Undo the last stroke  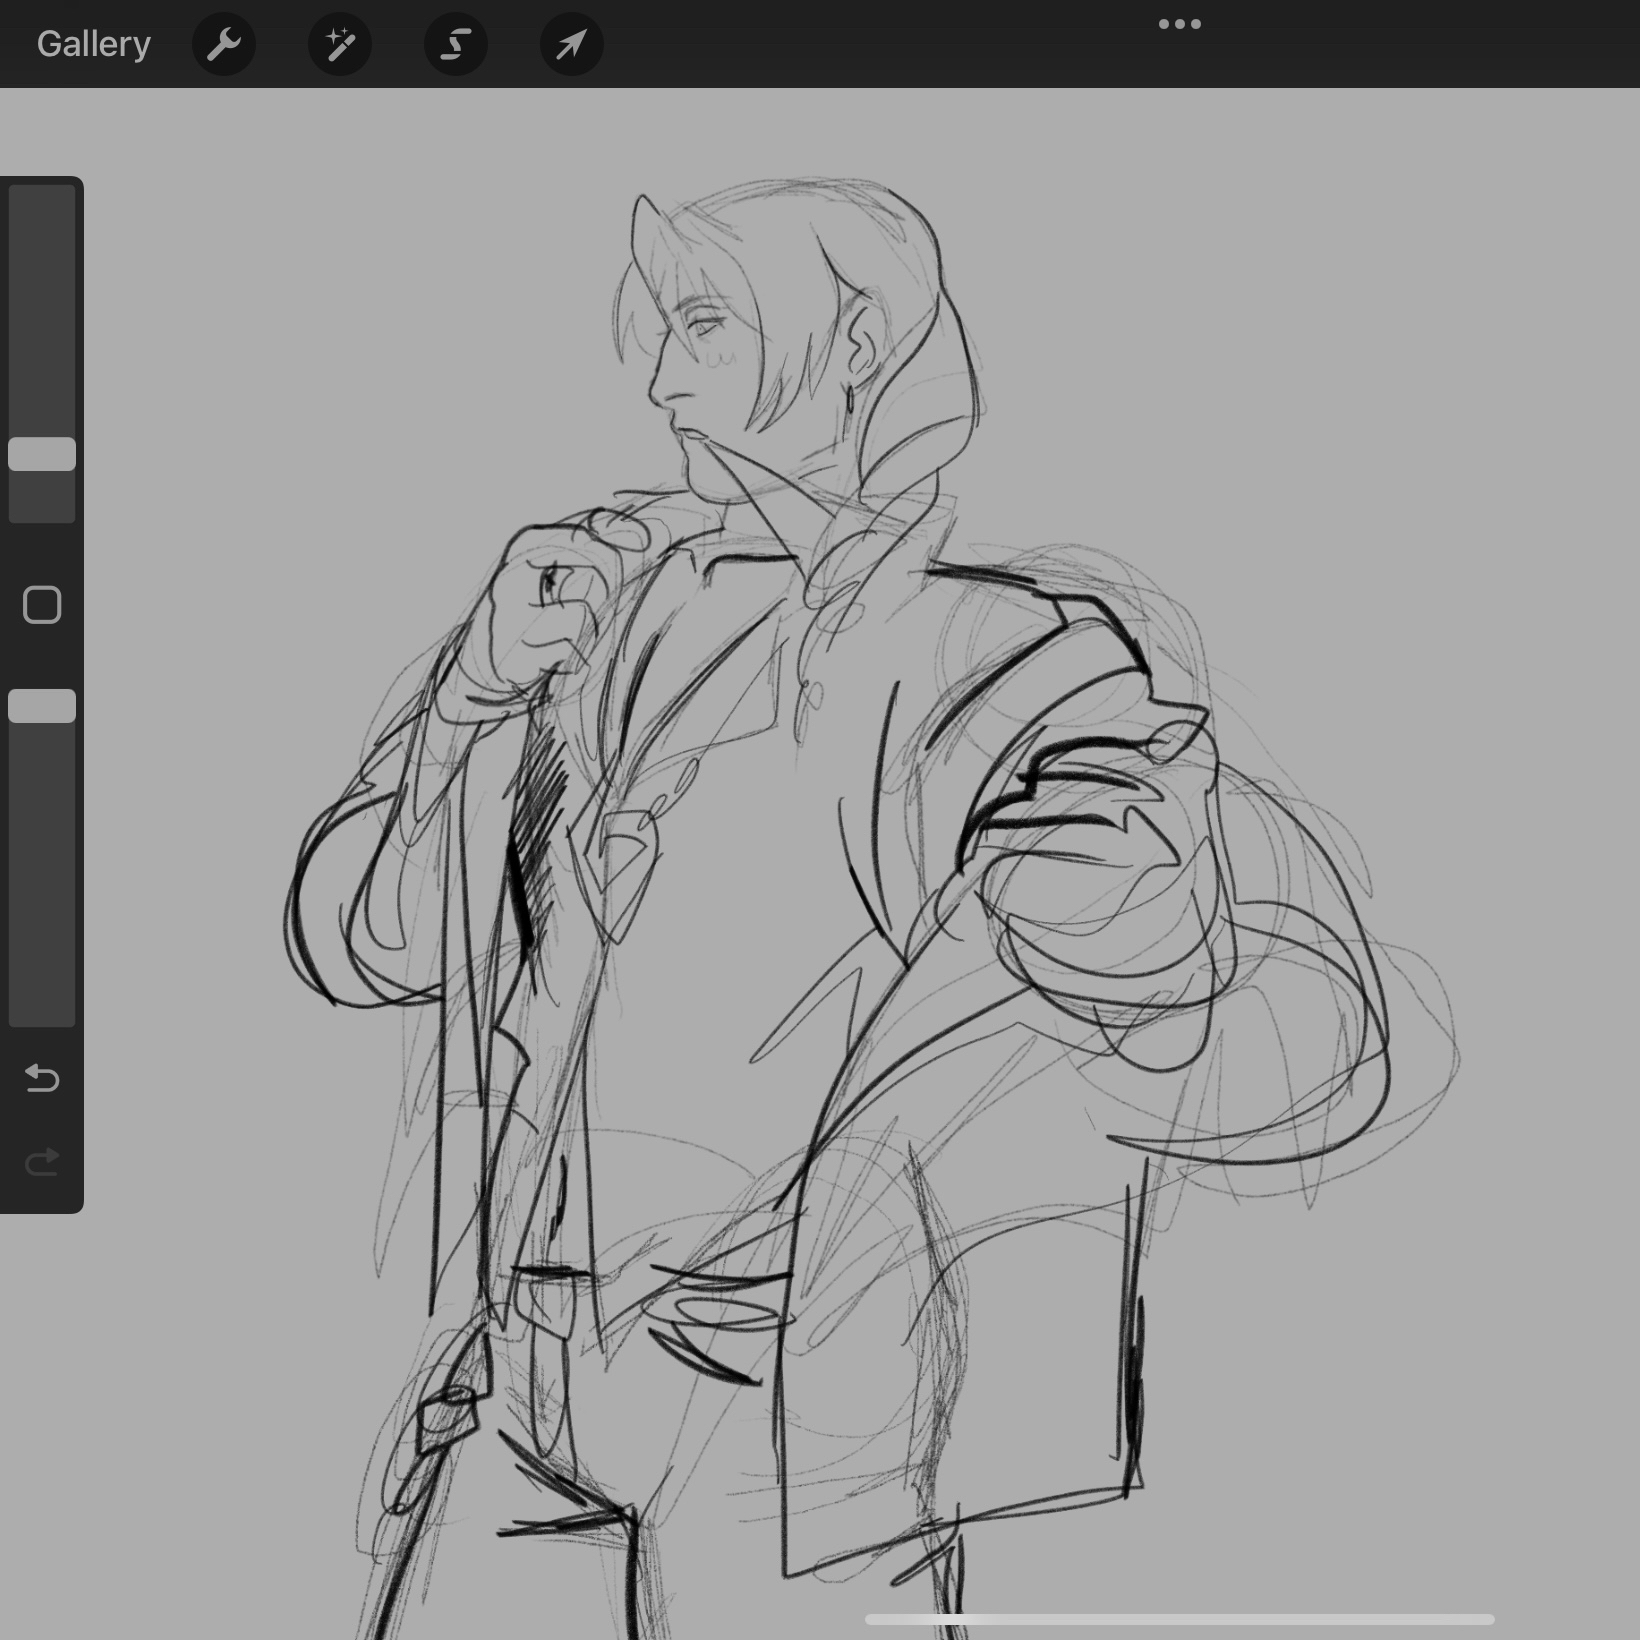pos(42,1078)
